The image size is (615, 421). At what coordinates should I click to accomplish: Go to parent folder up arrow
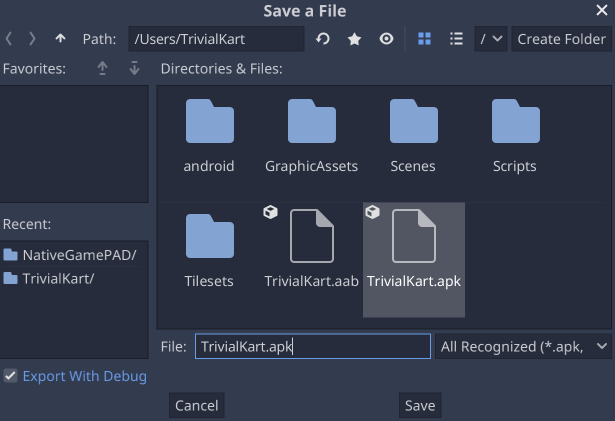(61, 39)
